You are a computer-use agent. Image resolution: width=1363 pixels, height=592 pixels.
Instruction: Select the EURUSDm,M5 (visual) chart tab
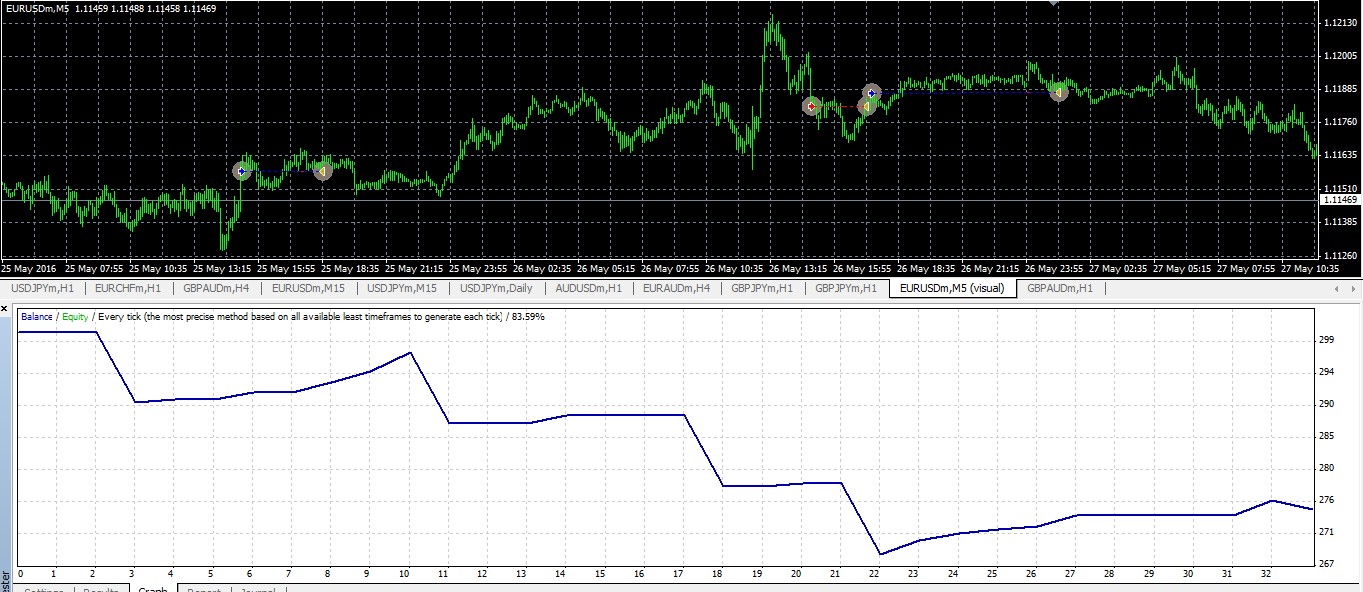coord(952,288)
